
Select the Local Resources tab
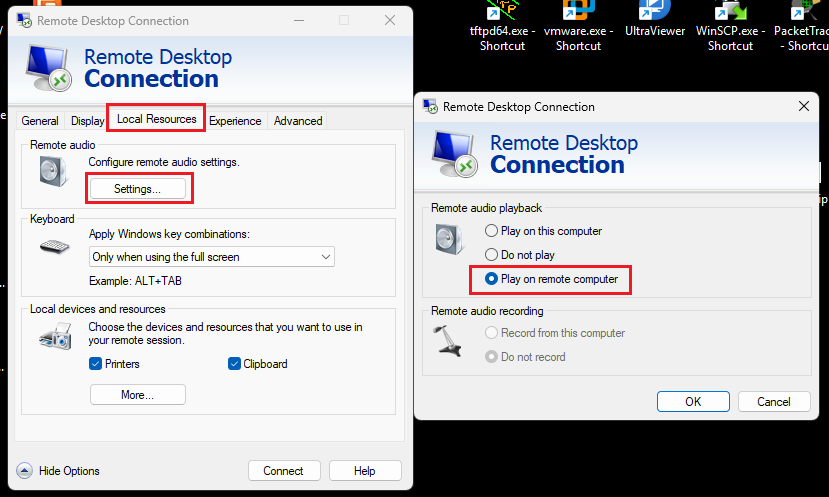[x=156, y=119]
